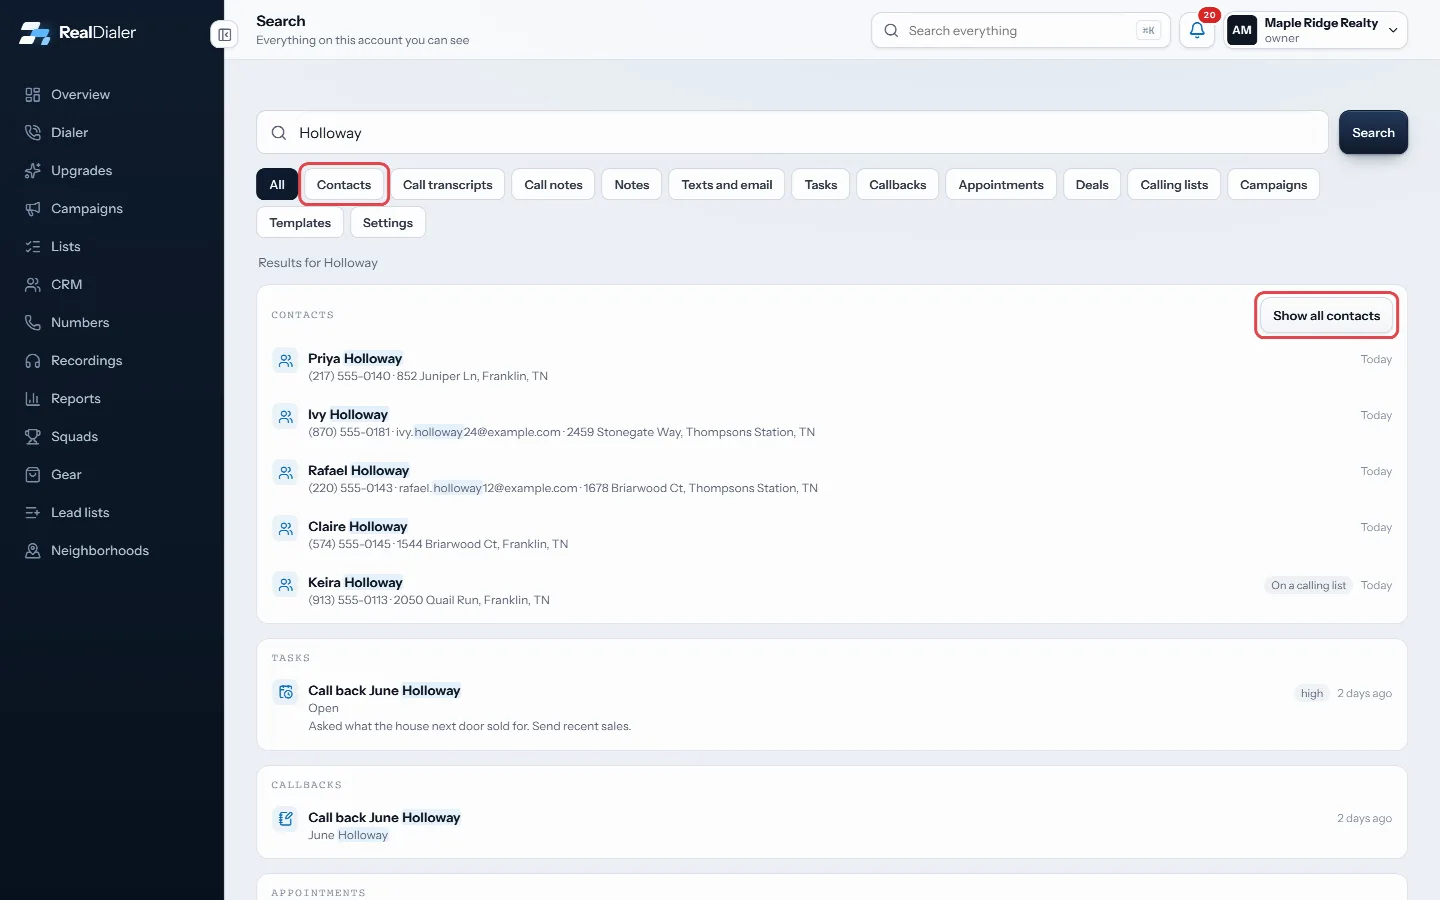
Task: Expand the Maple Ridge Realty account dropdown
Action: coord(1316,30)
